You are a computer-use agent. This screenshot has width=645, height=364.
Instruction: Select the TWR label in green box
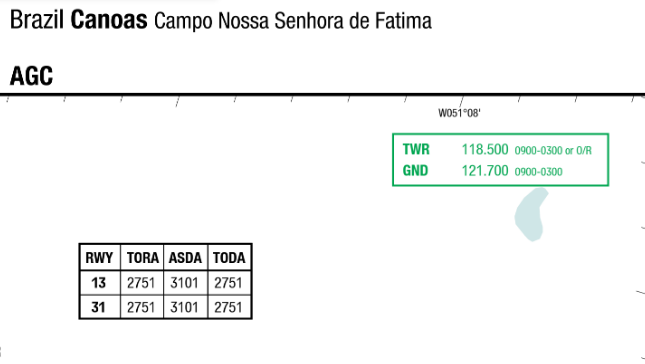[x=416, y=149]
